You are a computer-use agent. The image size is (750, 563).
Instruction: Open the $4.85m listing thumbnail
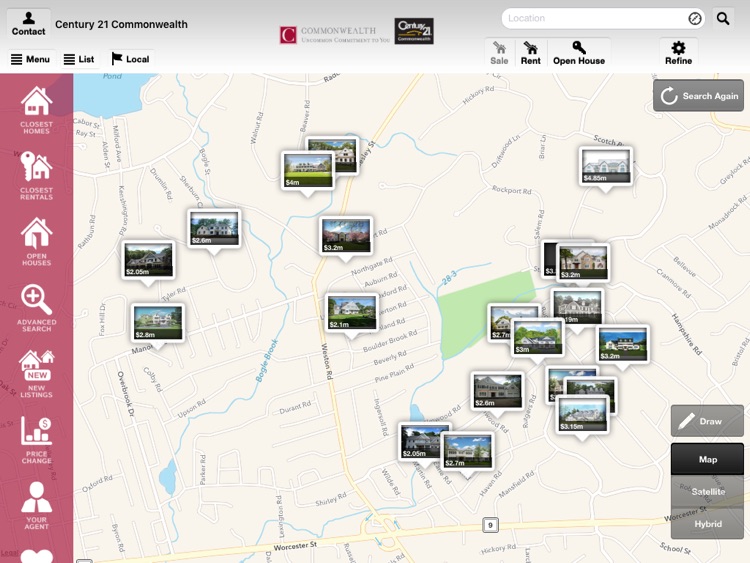point(606,166)
